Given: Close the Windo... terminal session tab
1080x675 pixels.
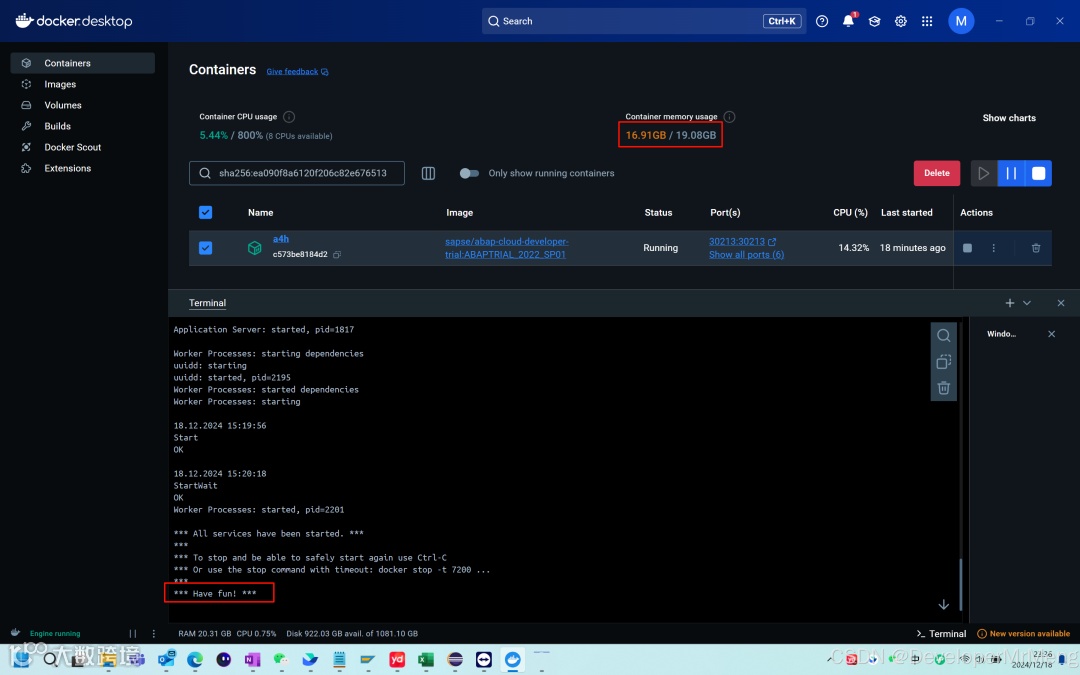Looking at the screenshot, I should coord(1051,334).
